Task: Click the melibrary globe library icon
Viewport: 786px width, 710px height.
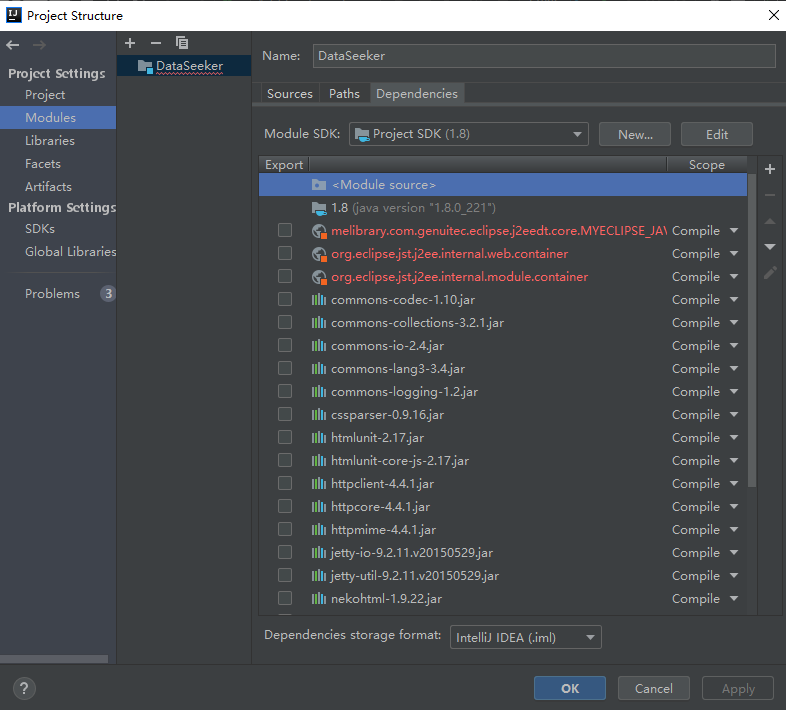Action: (x=319, y=231)
